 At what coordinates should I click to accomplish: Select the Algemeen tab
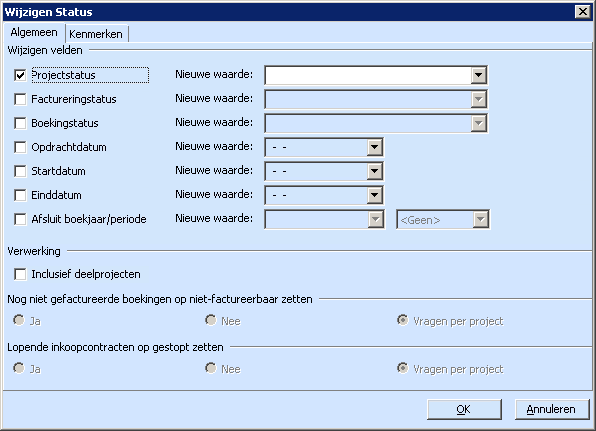click(x=34, y=32)
